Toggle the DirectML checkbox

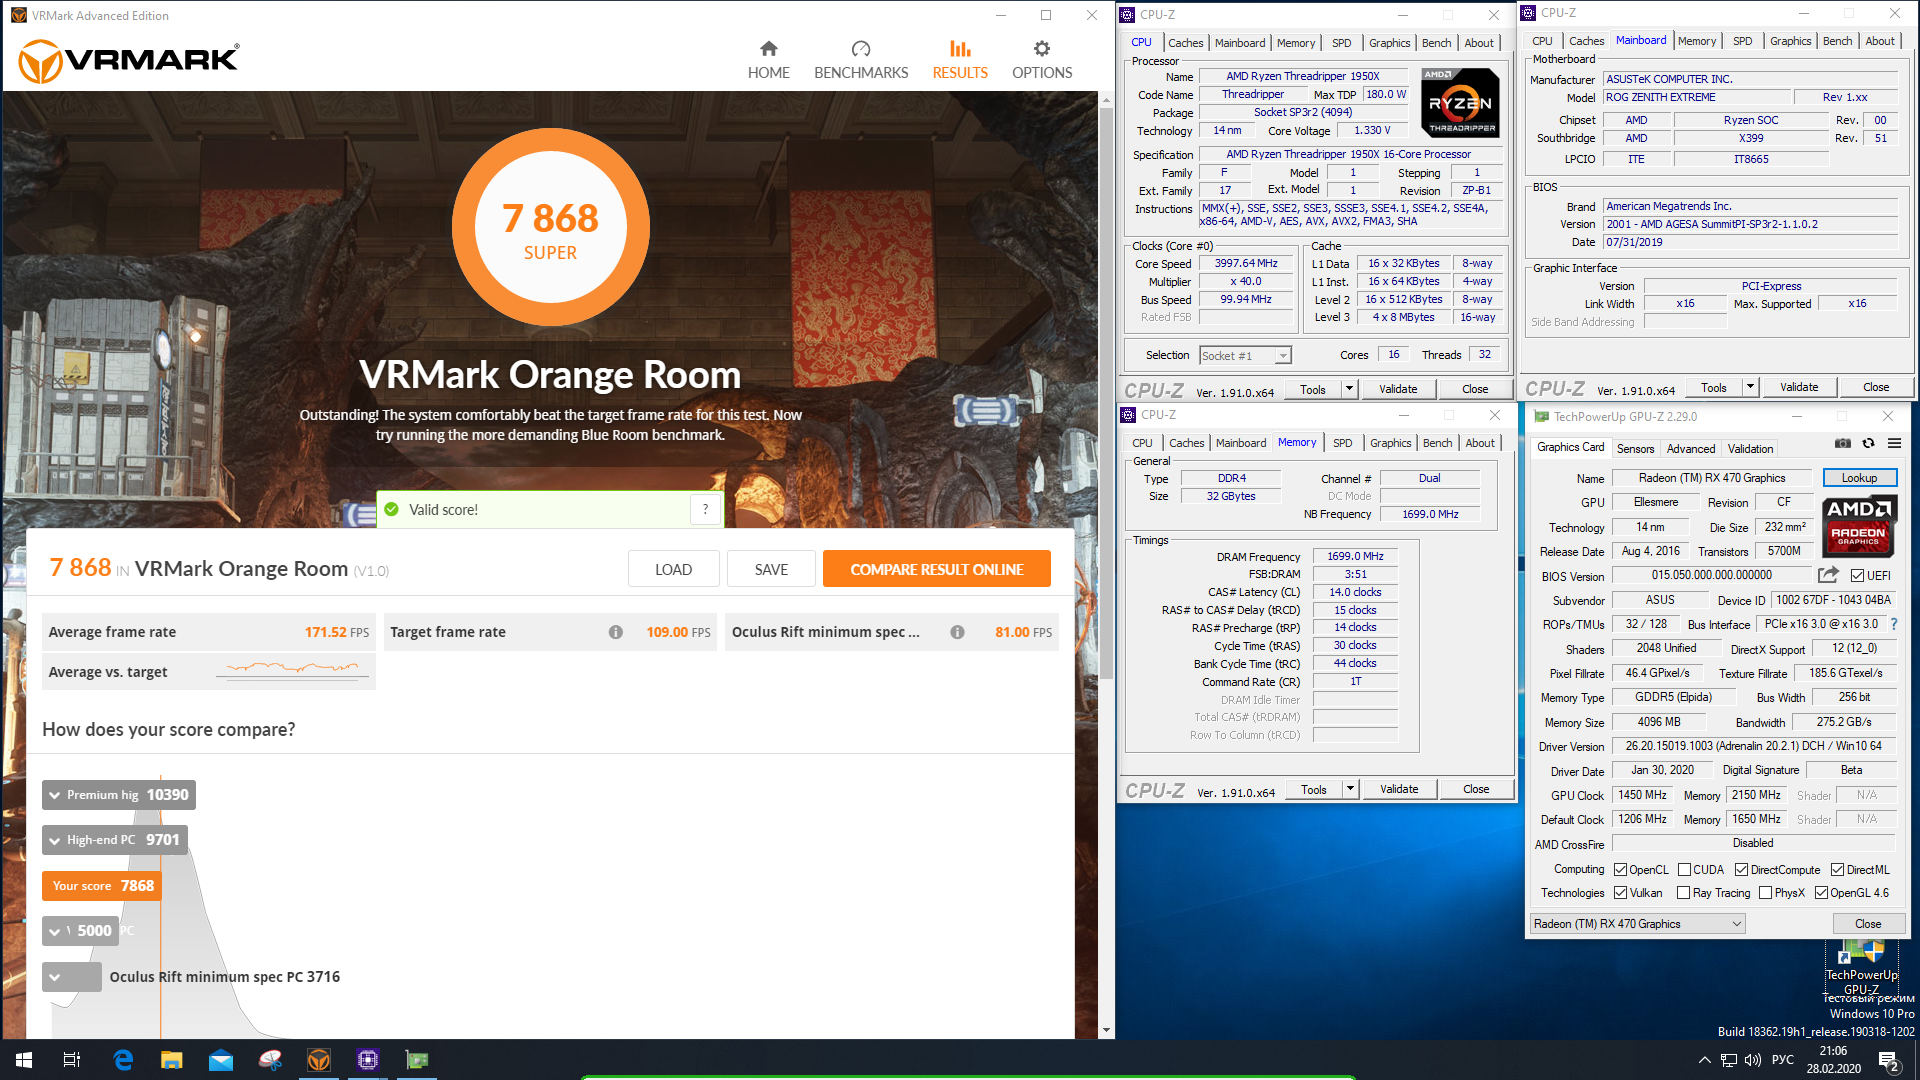[x=1838, y=870]
